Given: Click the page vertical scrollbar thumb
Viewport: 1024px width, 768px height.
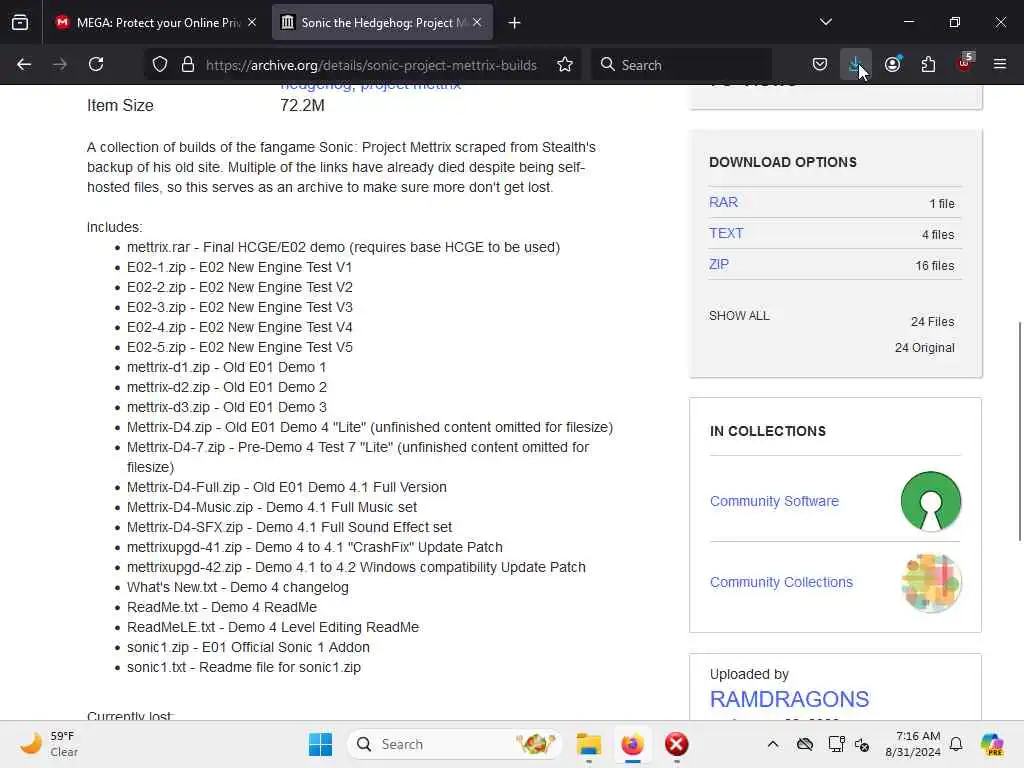Looking at the screenshot, I should coord(1019,431).
